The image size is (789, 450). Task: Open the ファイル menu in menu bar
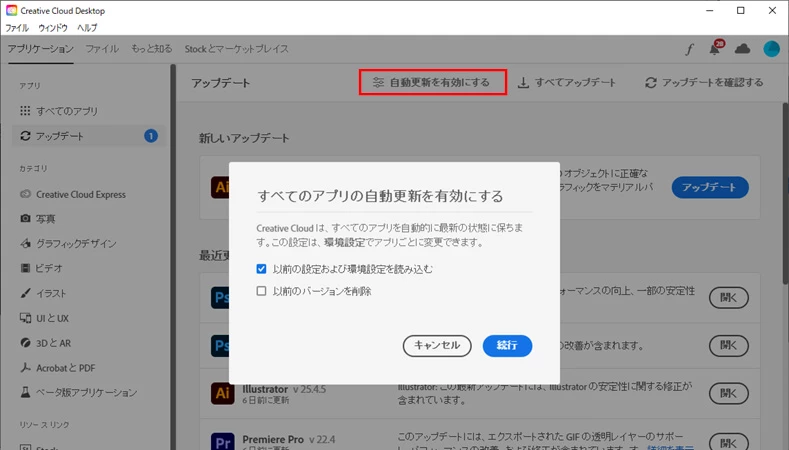[17, 28]
